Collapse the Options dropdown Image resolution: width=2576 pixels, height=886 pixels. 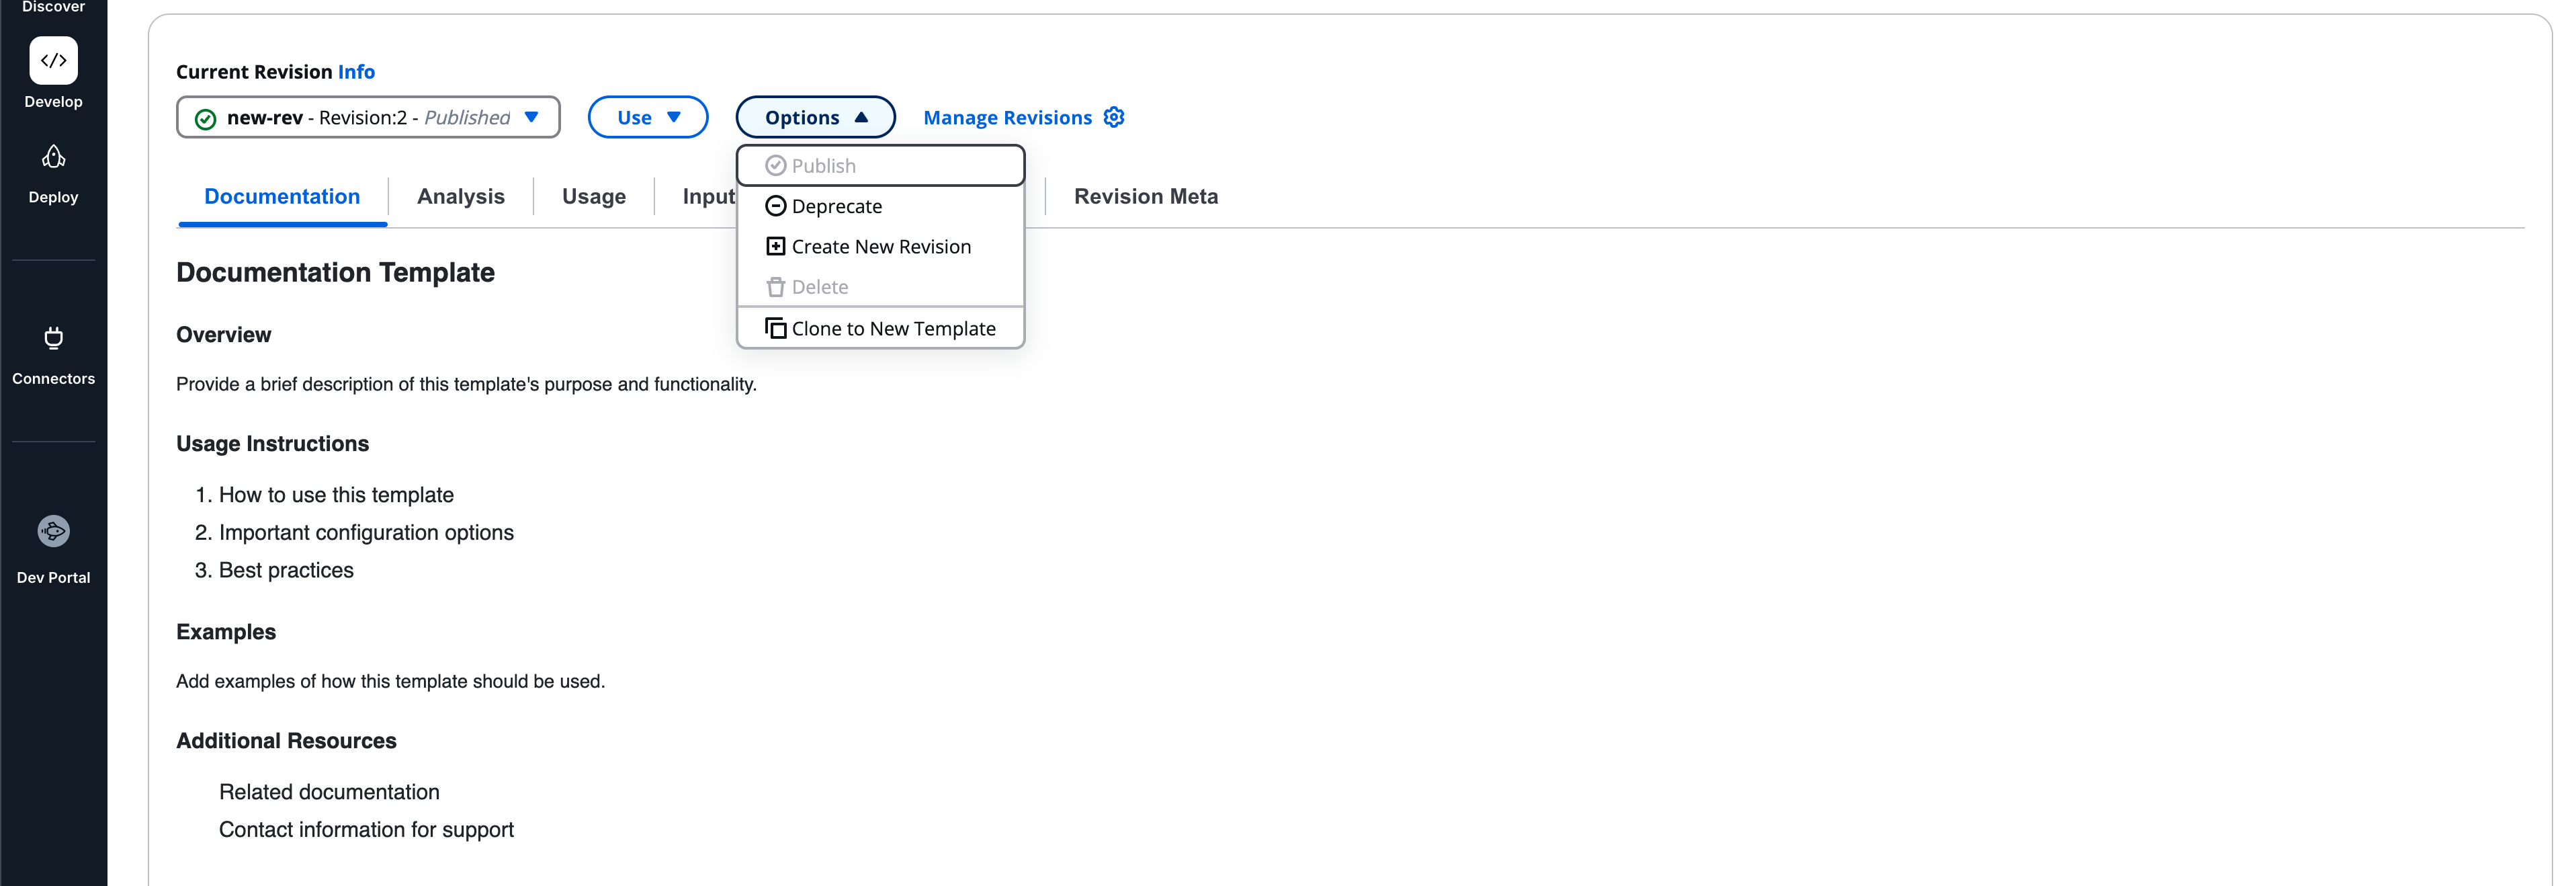coord(815,117)
